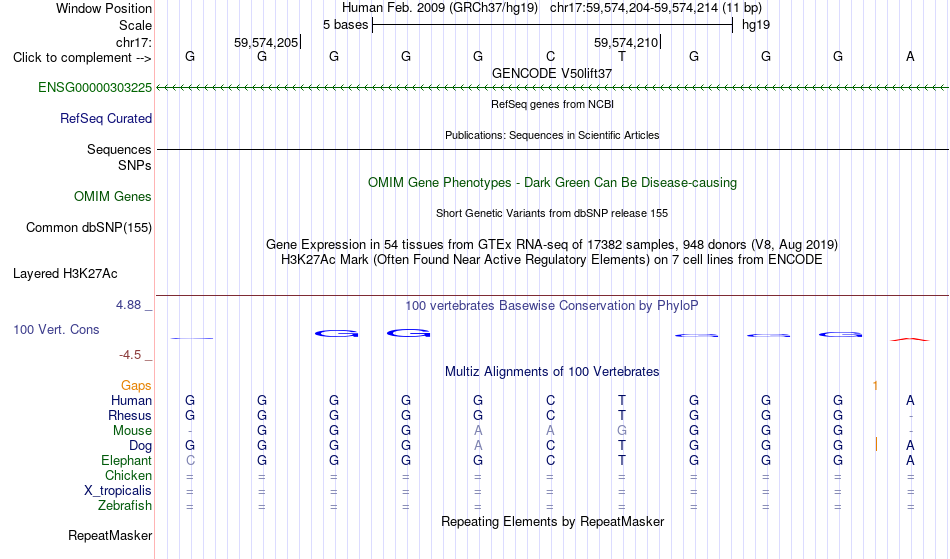The width and height of the screenshot is (950, 559).
Task: Click base A in the reference sequence row
Action: 910,56
